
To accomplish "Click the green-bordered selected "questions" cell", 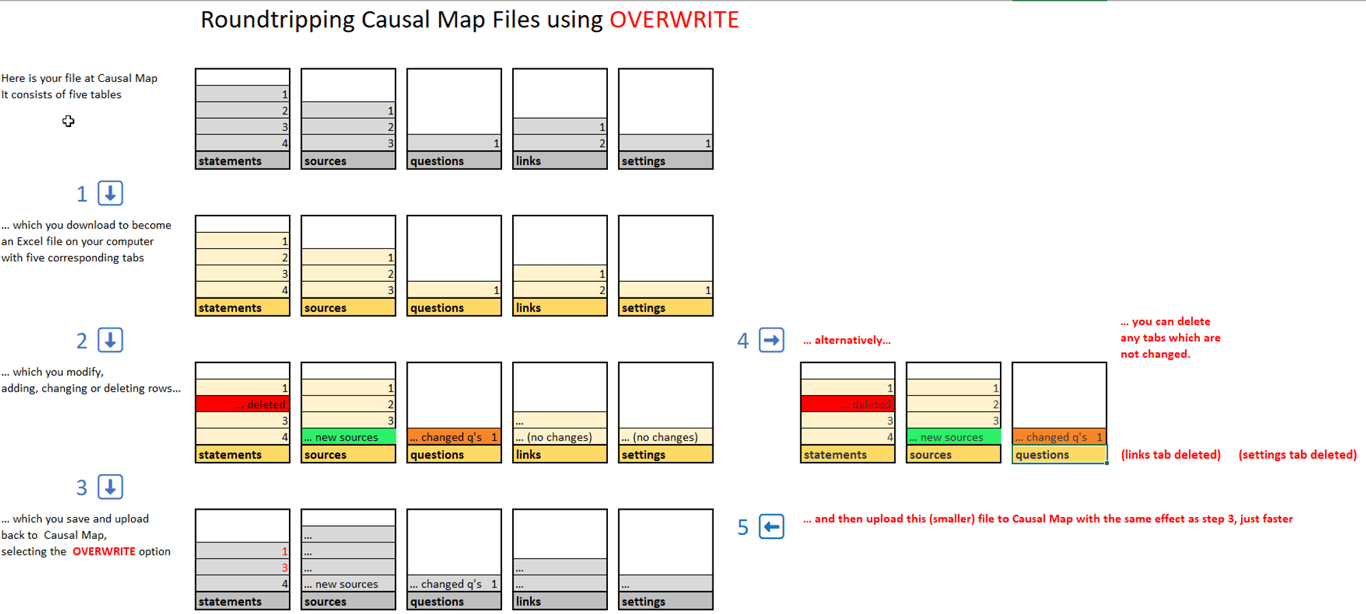I will tap(1059, 454).
